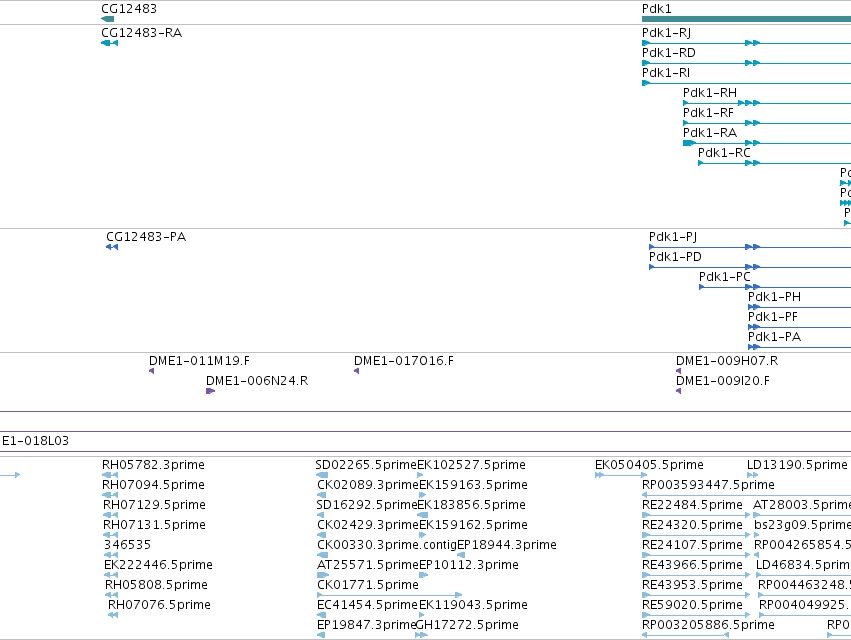The width and height of the screenshot is (851, 640).
Task: Click the CK00330.3prime.contig label
Action: pyautogui.click(x=387, y=545)
